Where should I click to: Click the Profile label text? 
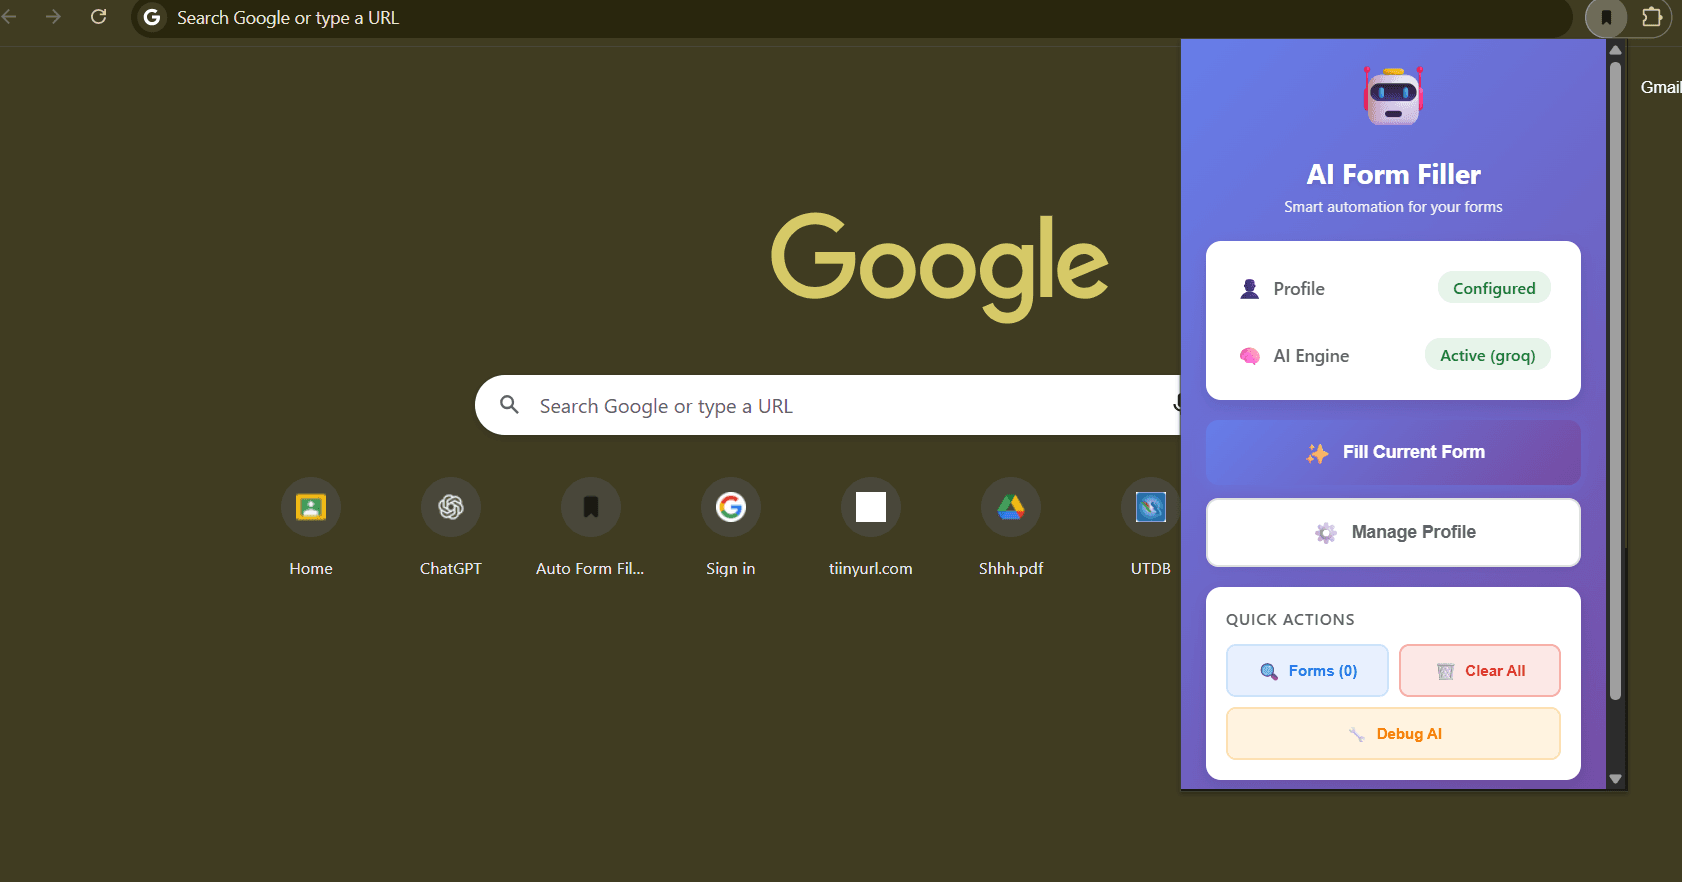point(1299,289)
